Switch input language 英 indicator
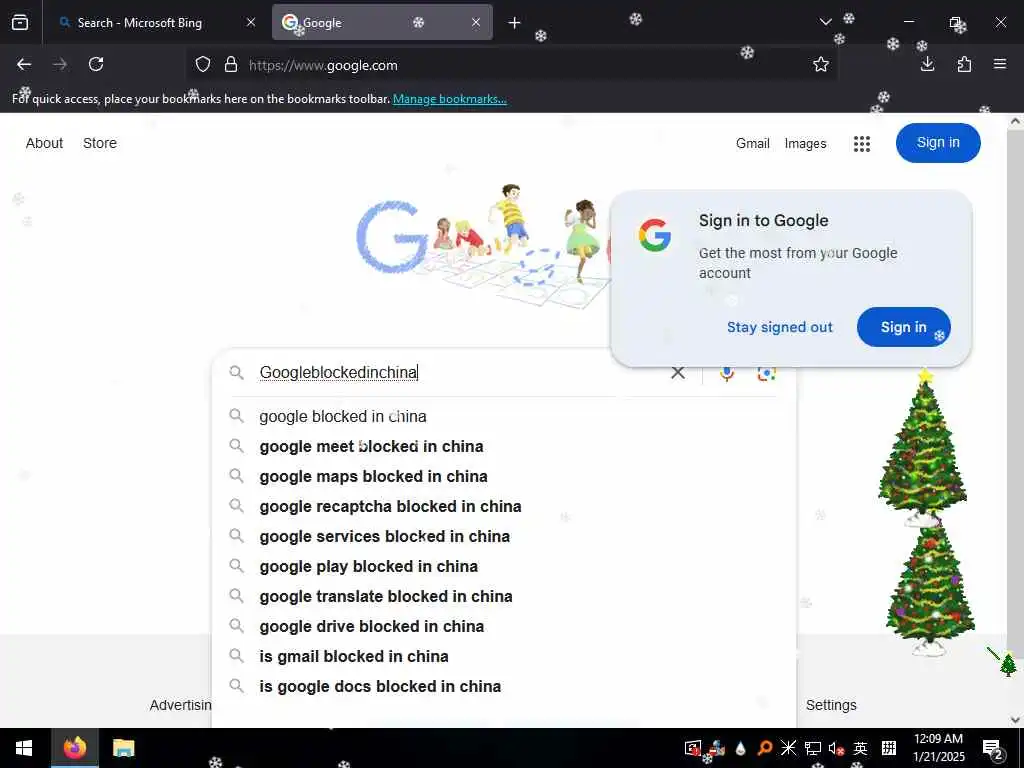 tap(861, 748)
